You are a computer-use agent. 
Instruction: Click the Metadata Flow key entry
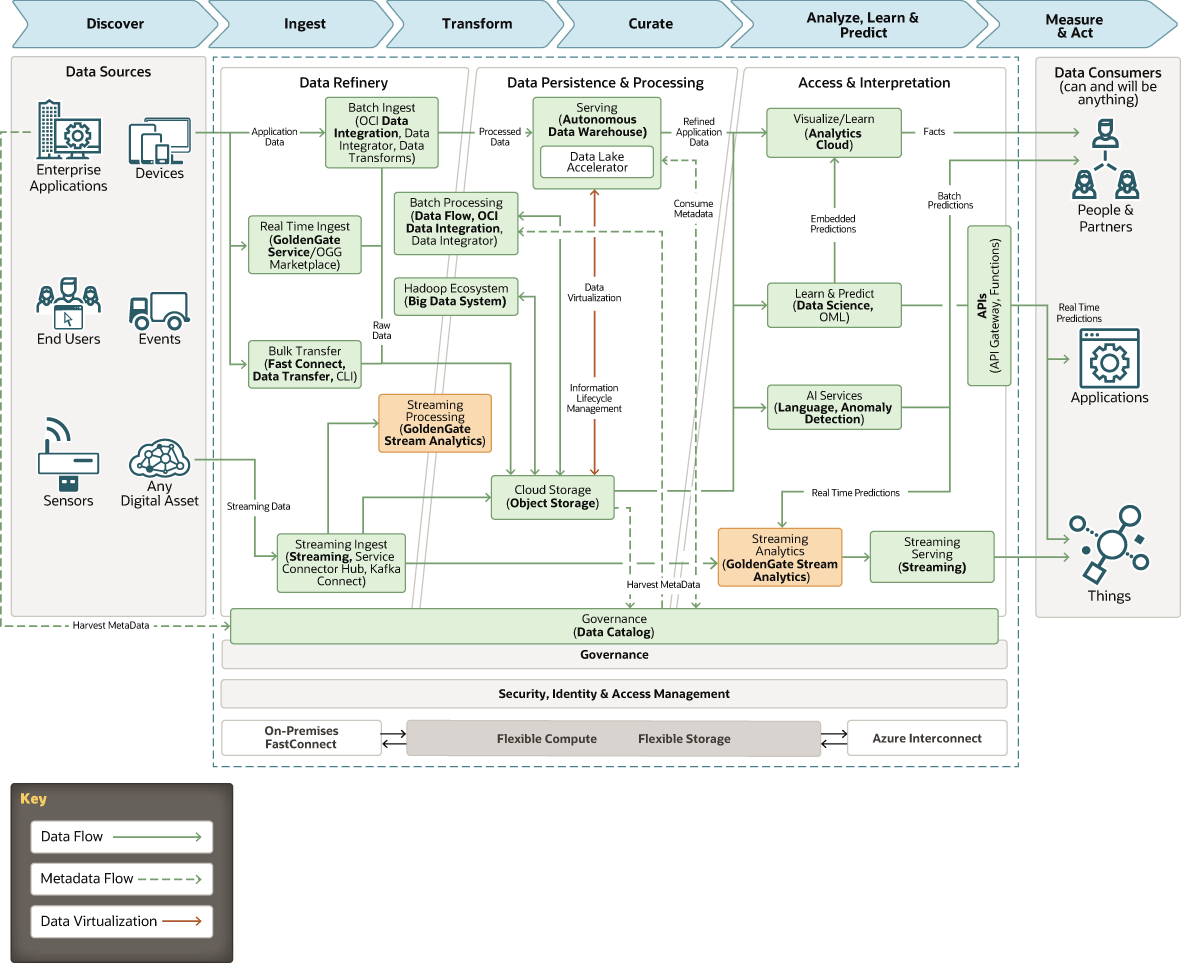click(x=121, y=879)
